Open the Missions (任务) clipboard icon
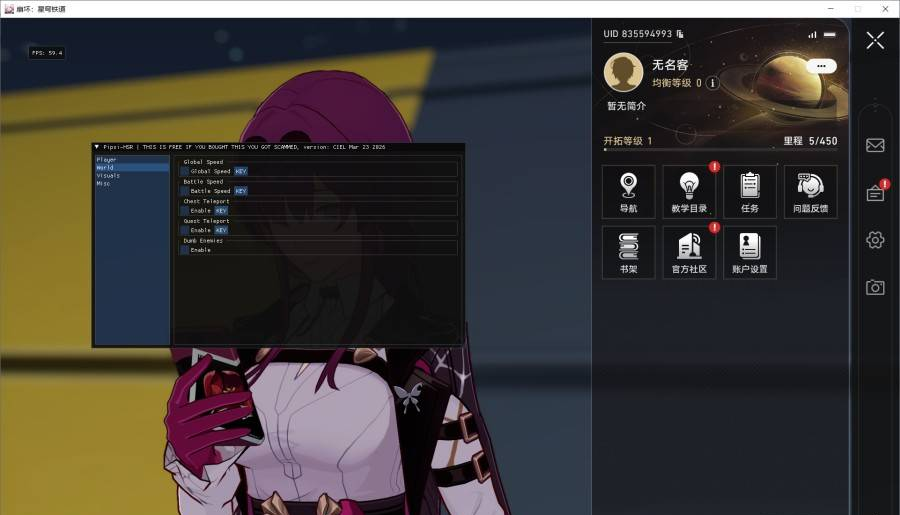Viewport: 900px width, 515px height. coord(750,192)
